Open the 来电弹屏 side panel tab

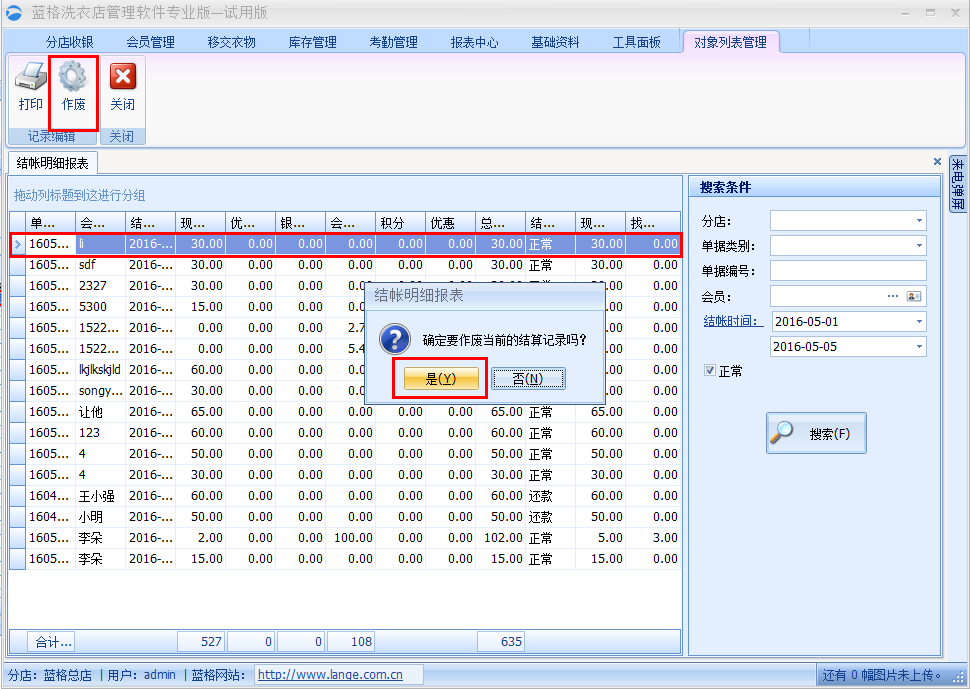click(958, 184)
